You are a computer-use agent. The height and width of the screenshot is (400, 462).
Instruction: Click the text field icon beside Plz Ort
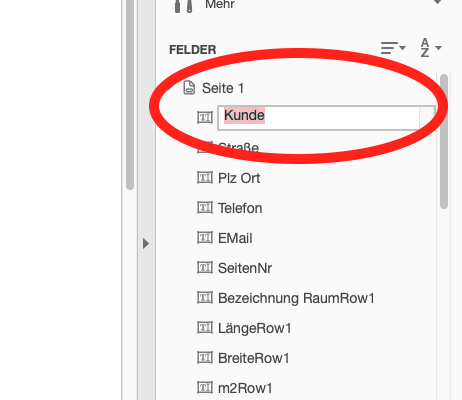(205, 178)
